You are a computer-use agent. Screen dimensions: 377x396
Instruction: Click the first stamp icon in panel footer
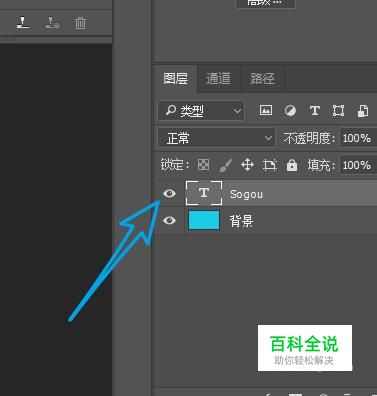[x=23, y=23]
